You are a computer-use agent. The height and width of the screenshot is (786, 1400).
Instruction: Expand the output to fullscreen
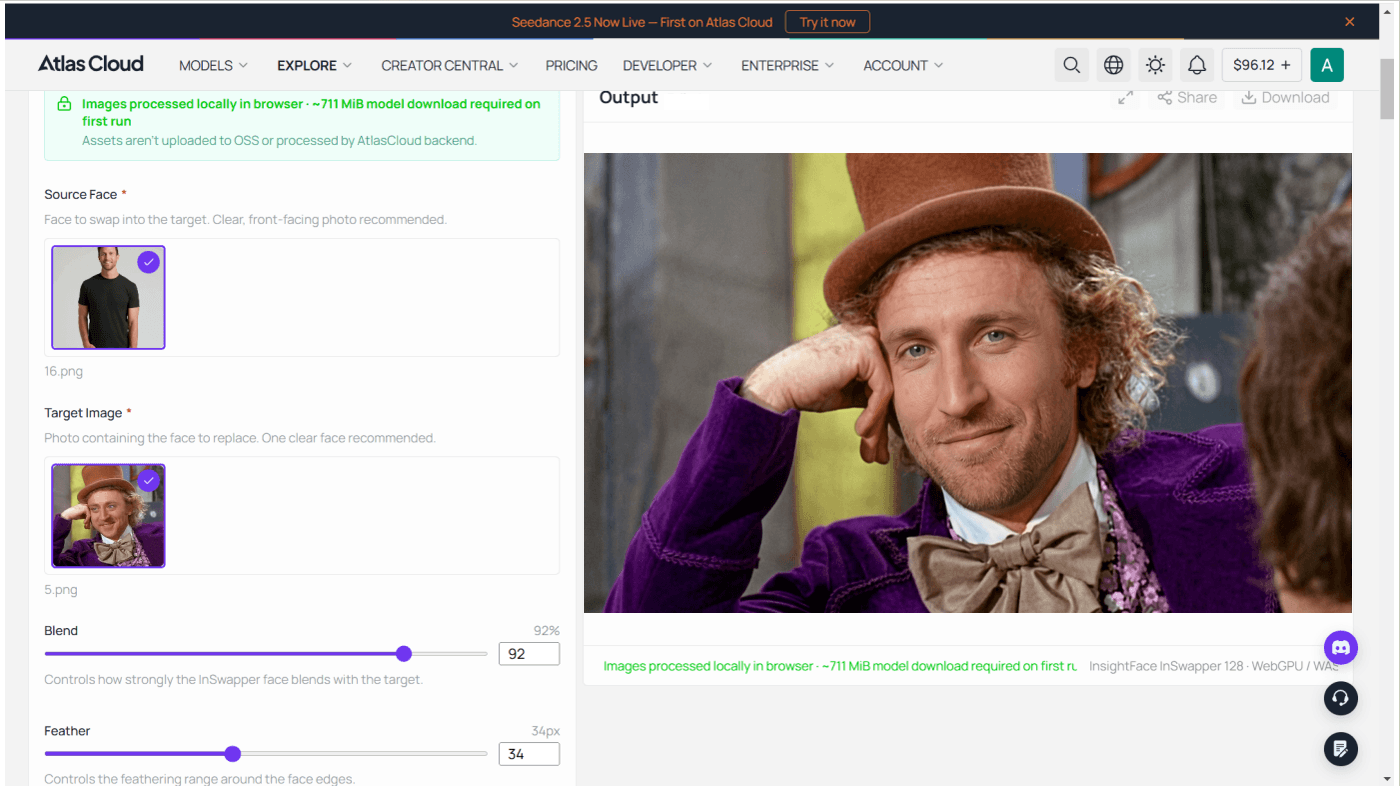pos(1126,97)
